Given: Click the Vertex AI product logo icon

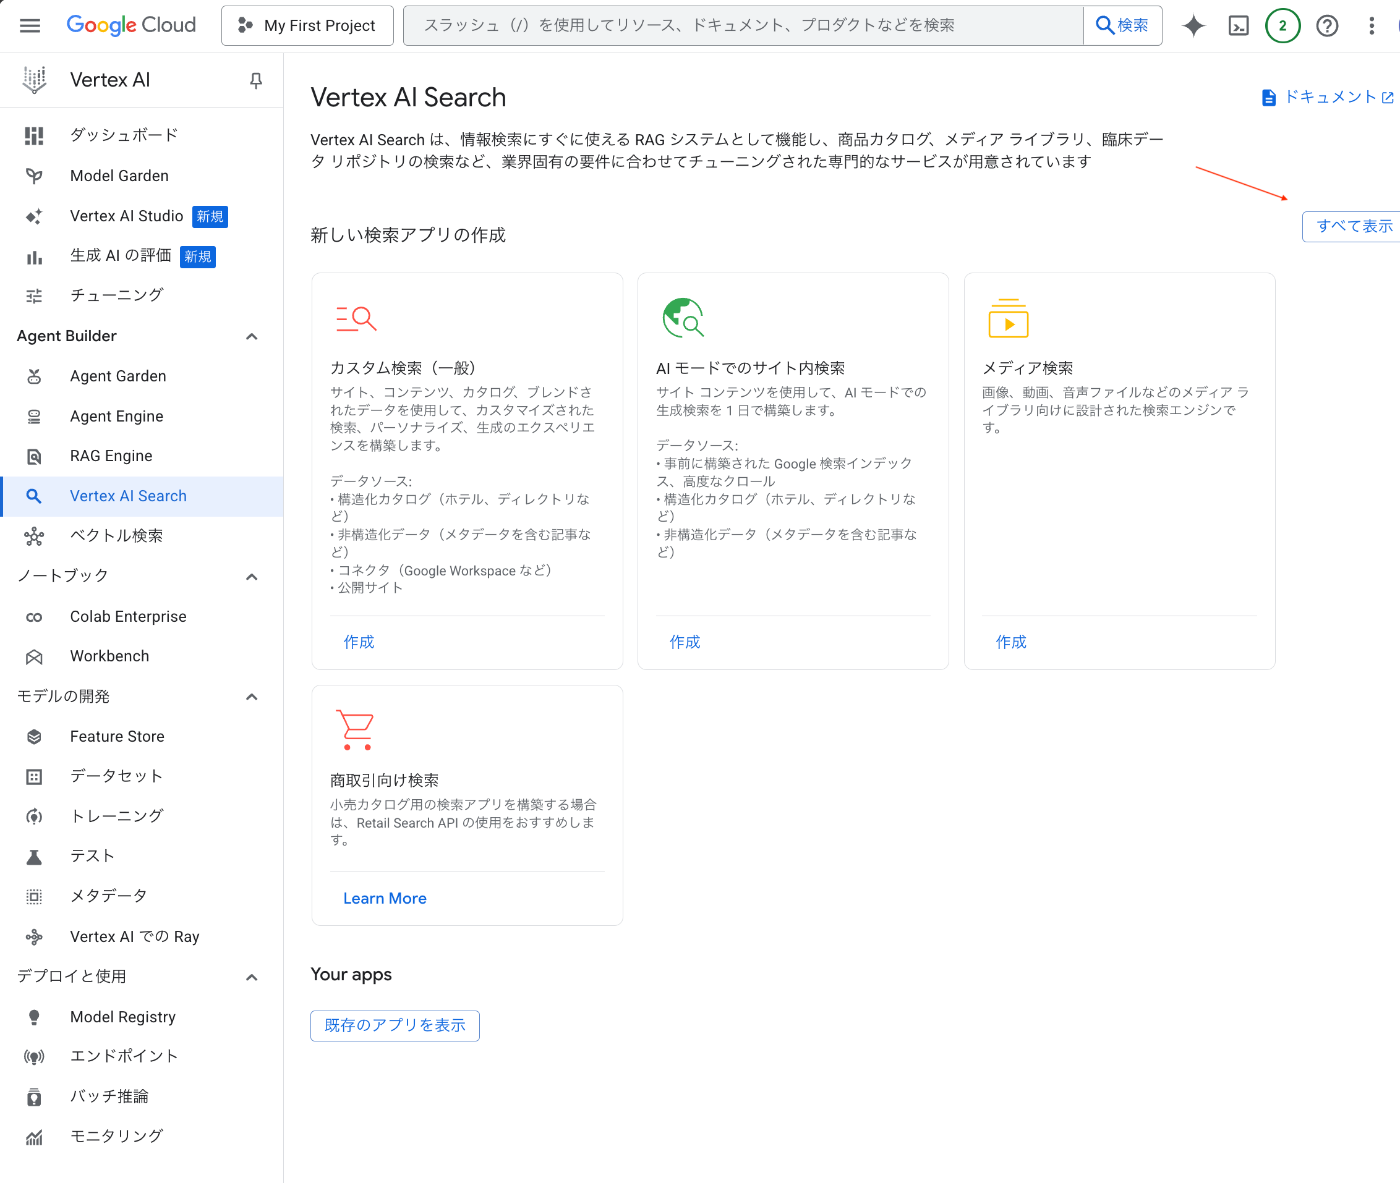Looking at the screenshot, I should click(35, 80).
